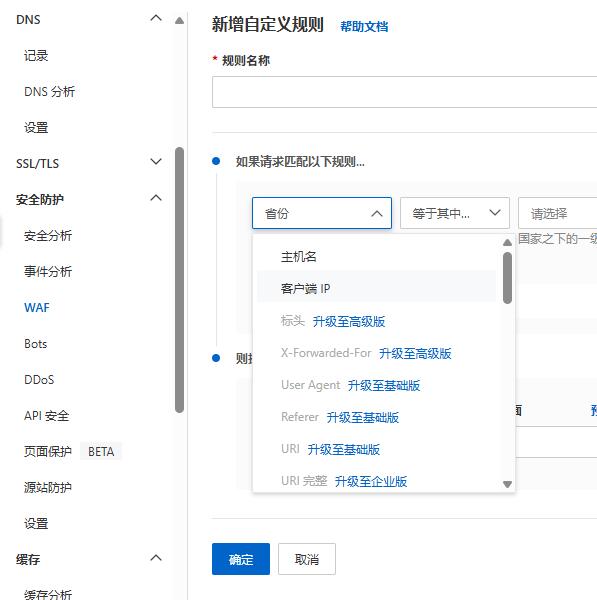Open 记录 under DNS

(x=36, y=56)
